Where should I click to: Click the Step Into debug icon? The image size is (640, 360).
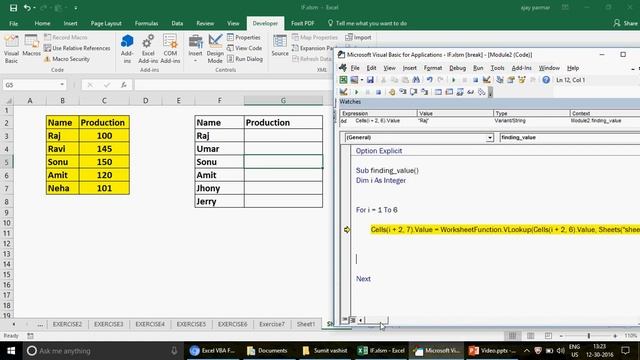click(403, 92)
